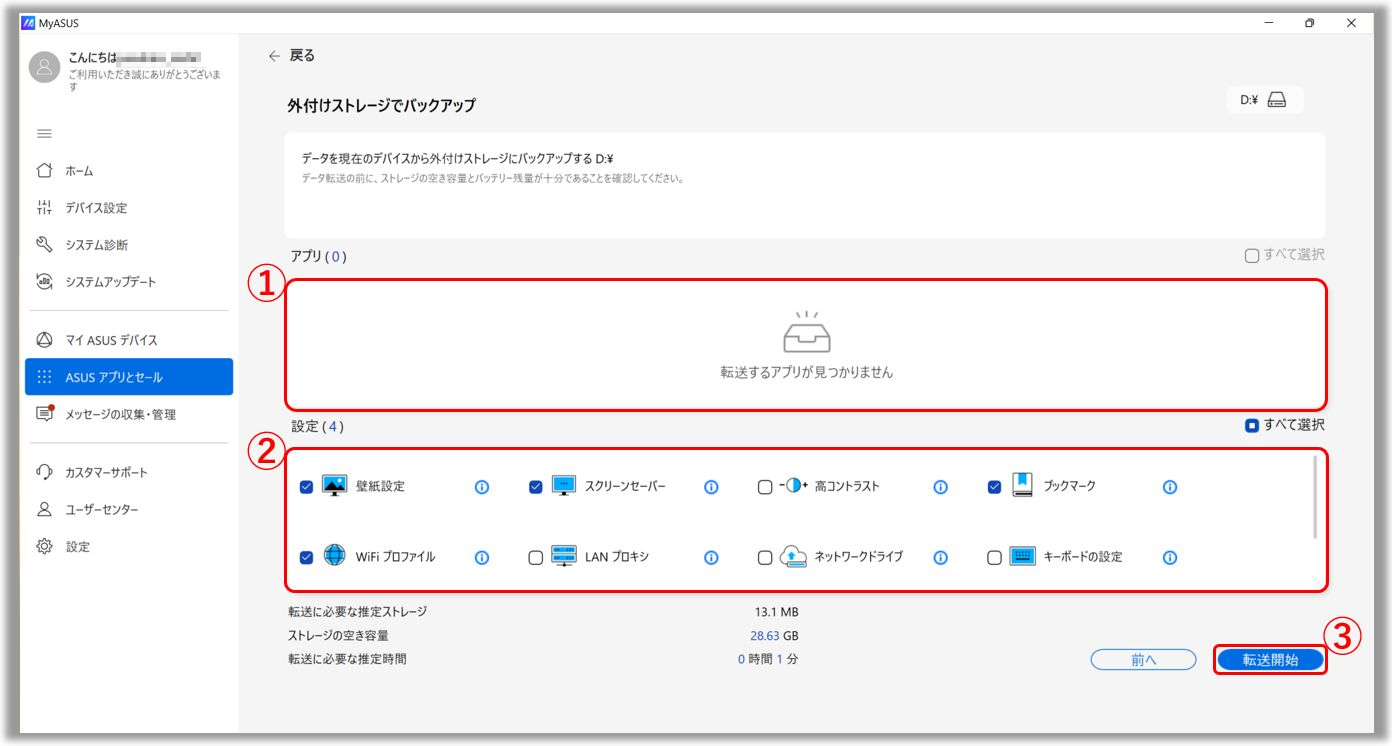
Task: Click the 戻る back arrow
Action: [274, 56]
